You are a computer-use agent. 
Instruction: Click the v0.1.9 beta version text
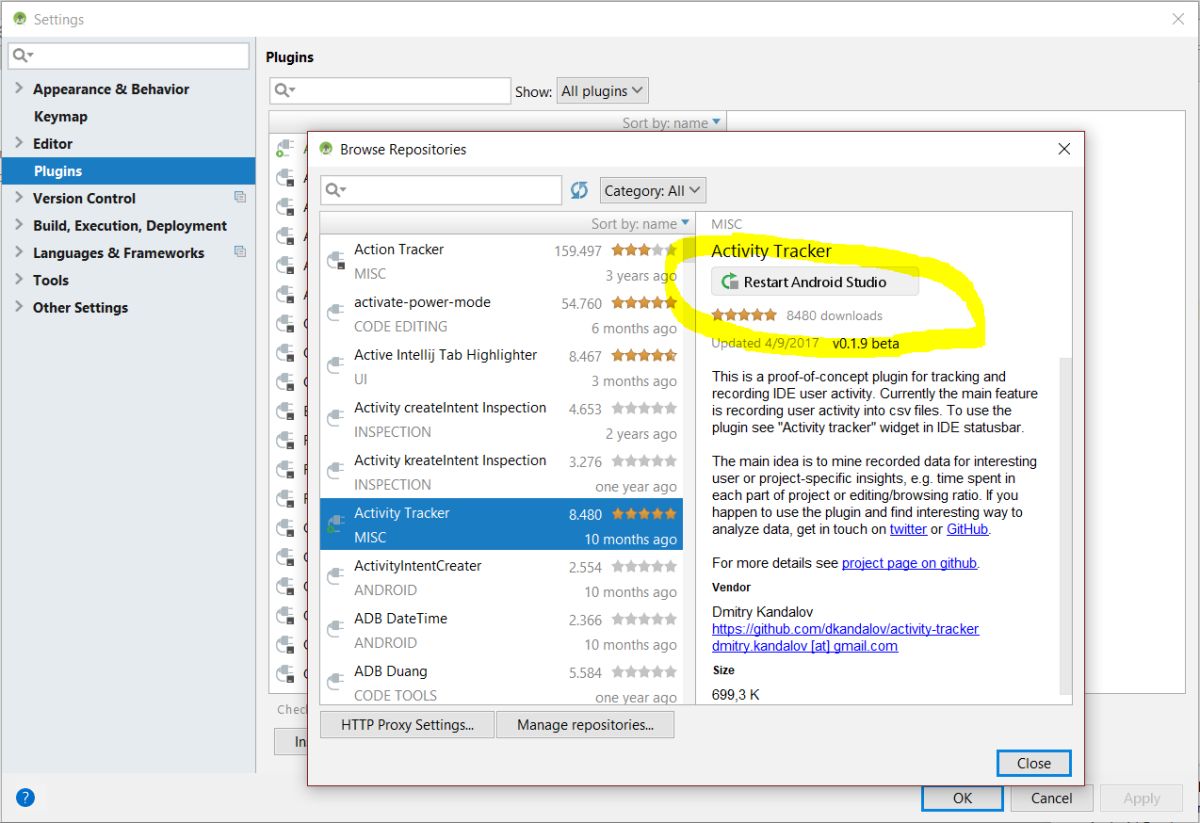click(866, 343)
